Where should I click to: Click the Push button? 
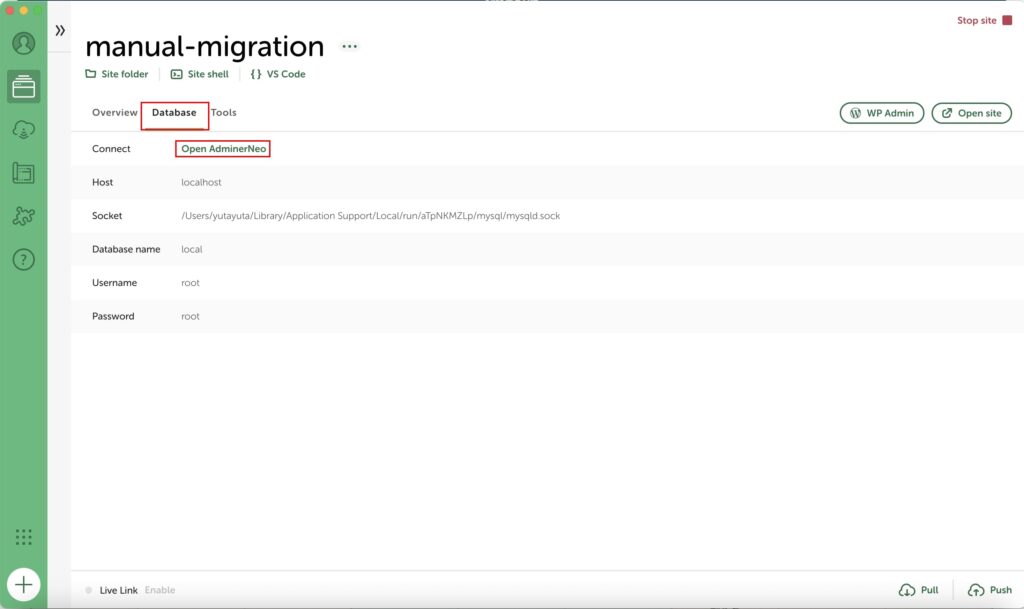coord(990,590)
